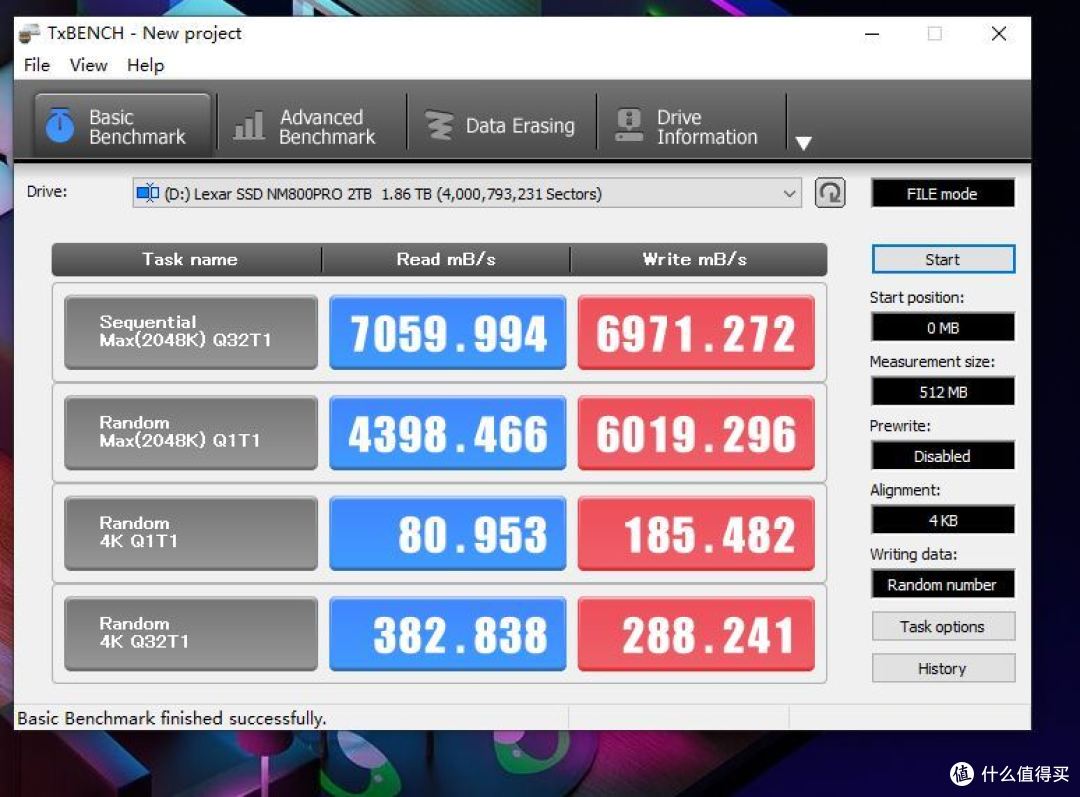Click 4K Q1T1 write value 185.482
Screen dimensions: 1080x797
click(x=696, y=532)
